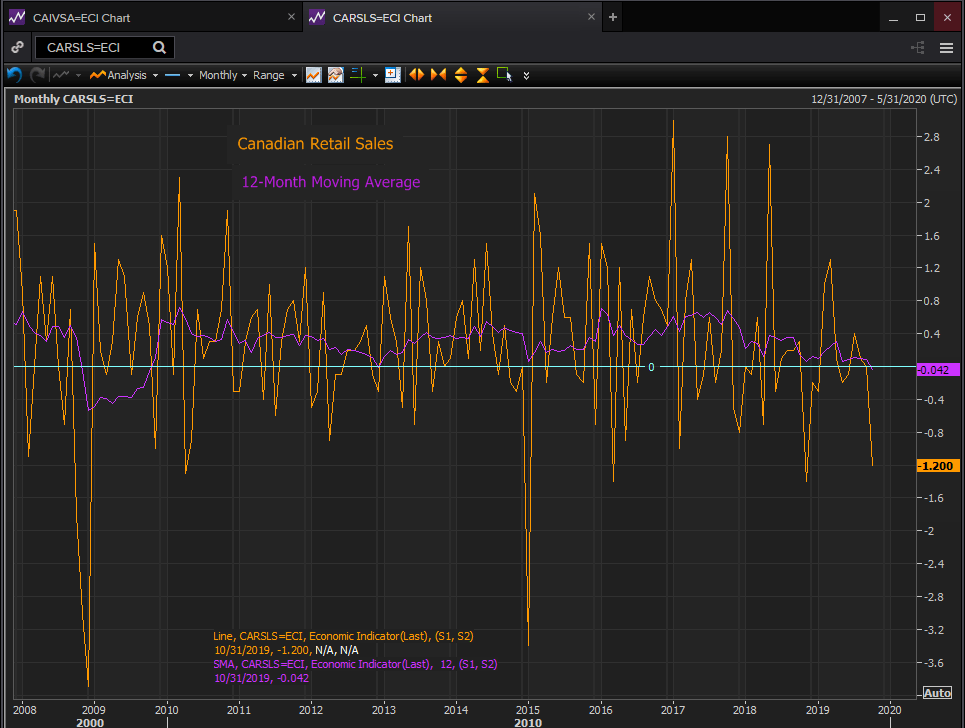This screenshot has width=965, height=728.
Task: Click the 12-Month Moving Average label
Action: (330, 182)
